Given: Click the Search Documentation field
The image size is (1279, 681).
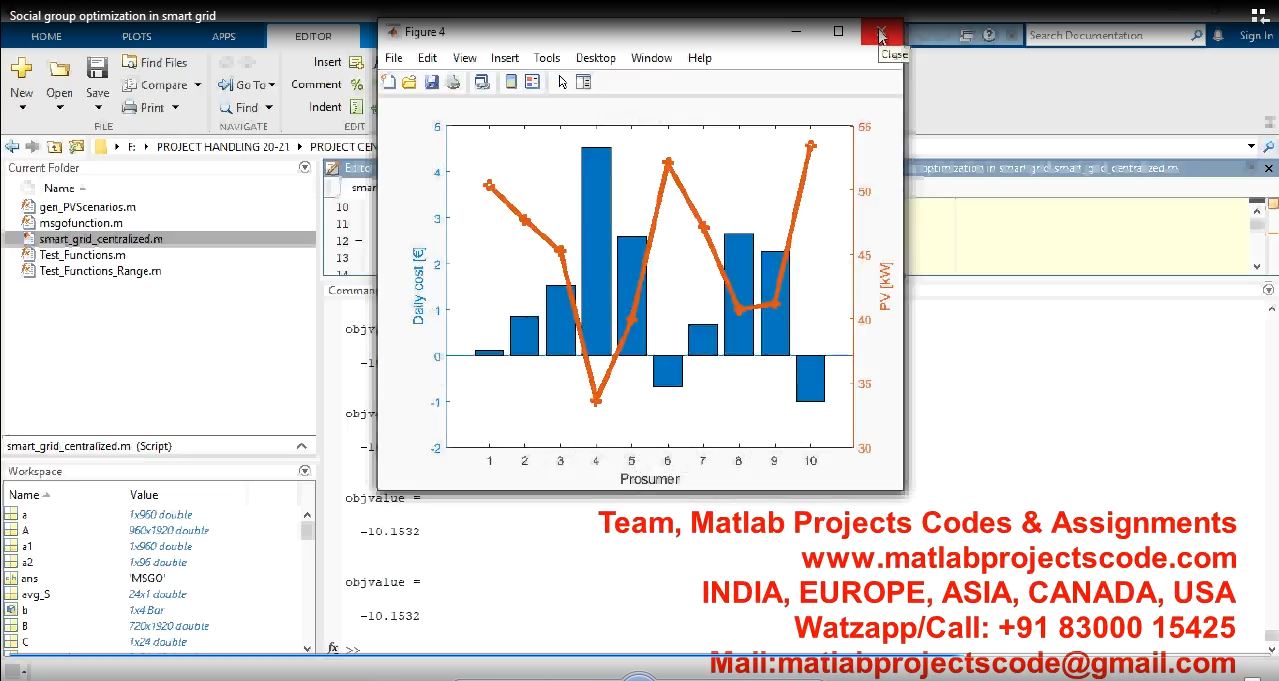Looking at the screenshot, I should [1108, 35].
